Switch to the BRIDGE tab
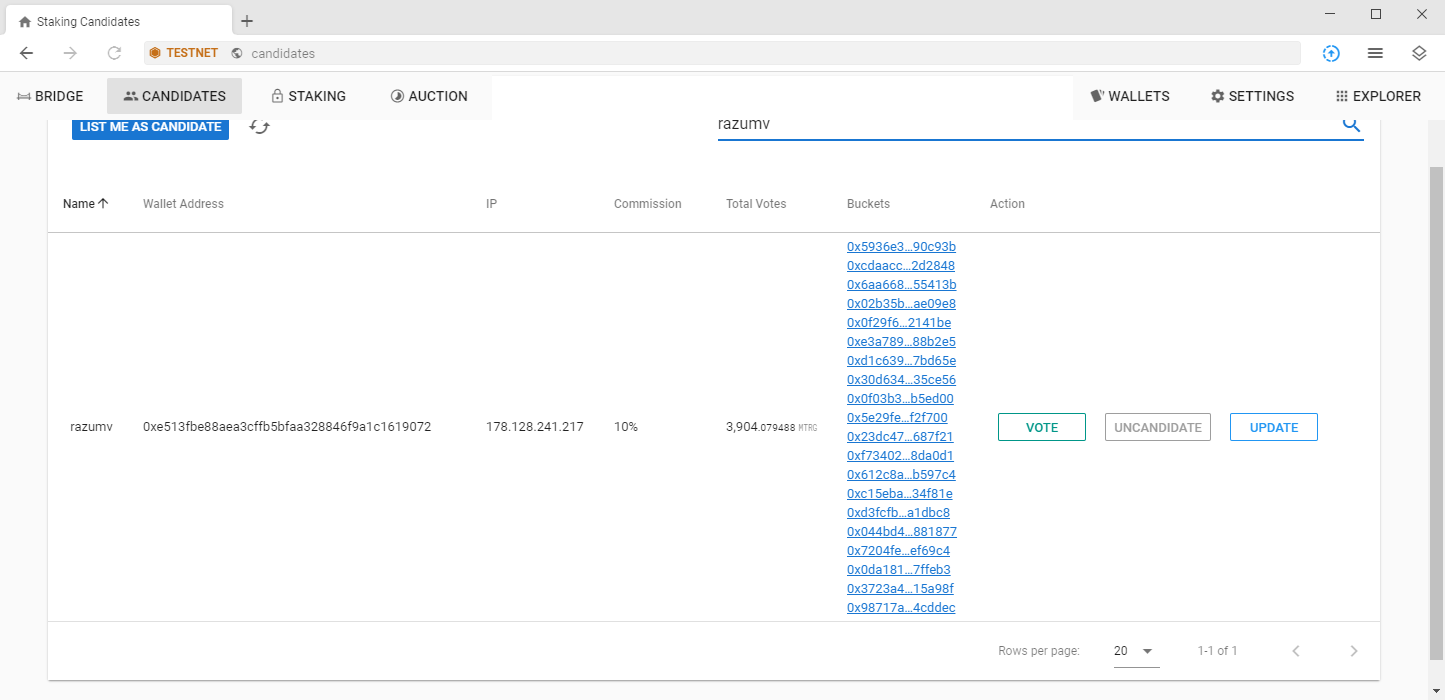1445x700 pixels. coord(50,96)
